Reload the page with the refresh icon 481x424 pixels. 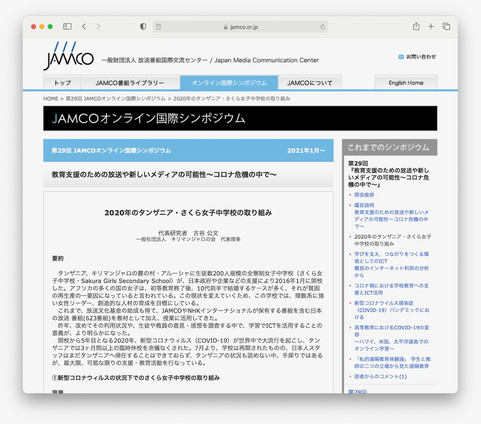click(x=322, y=27)
